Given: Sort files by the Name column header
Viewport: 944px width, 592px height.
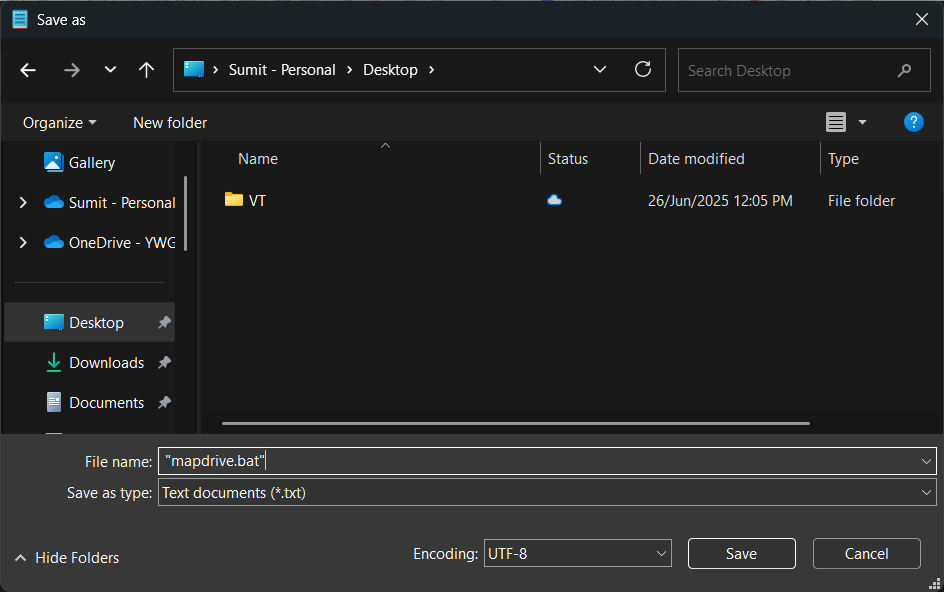Looking at the screenshot, I should tap(257, 158).
